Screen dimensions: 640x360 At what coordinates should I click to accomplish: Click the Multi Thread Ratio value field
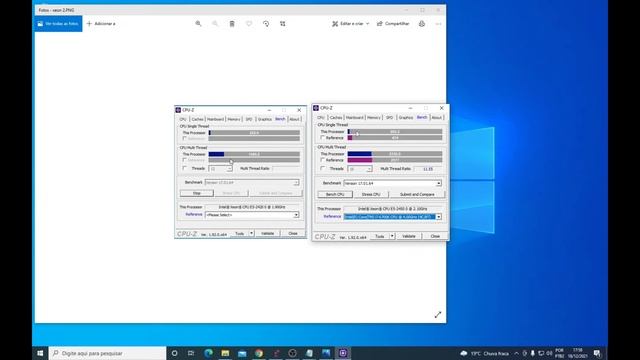coord(428,169)
